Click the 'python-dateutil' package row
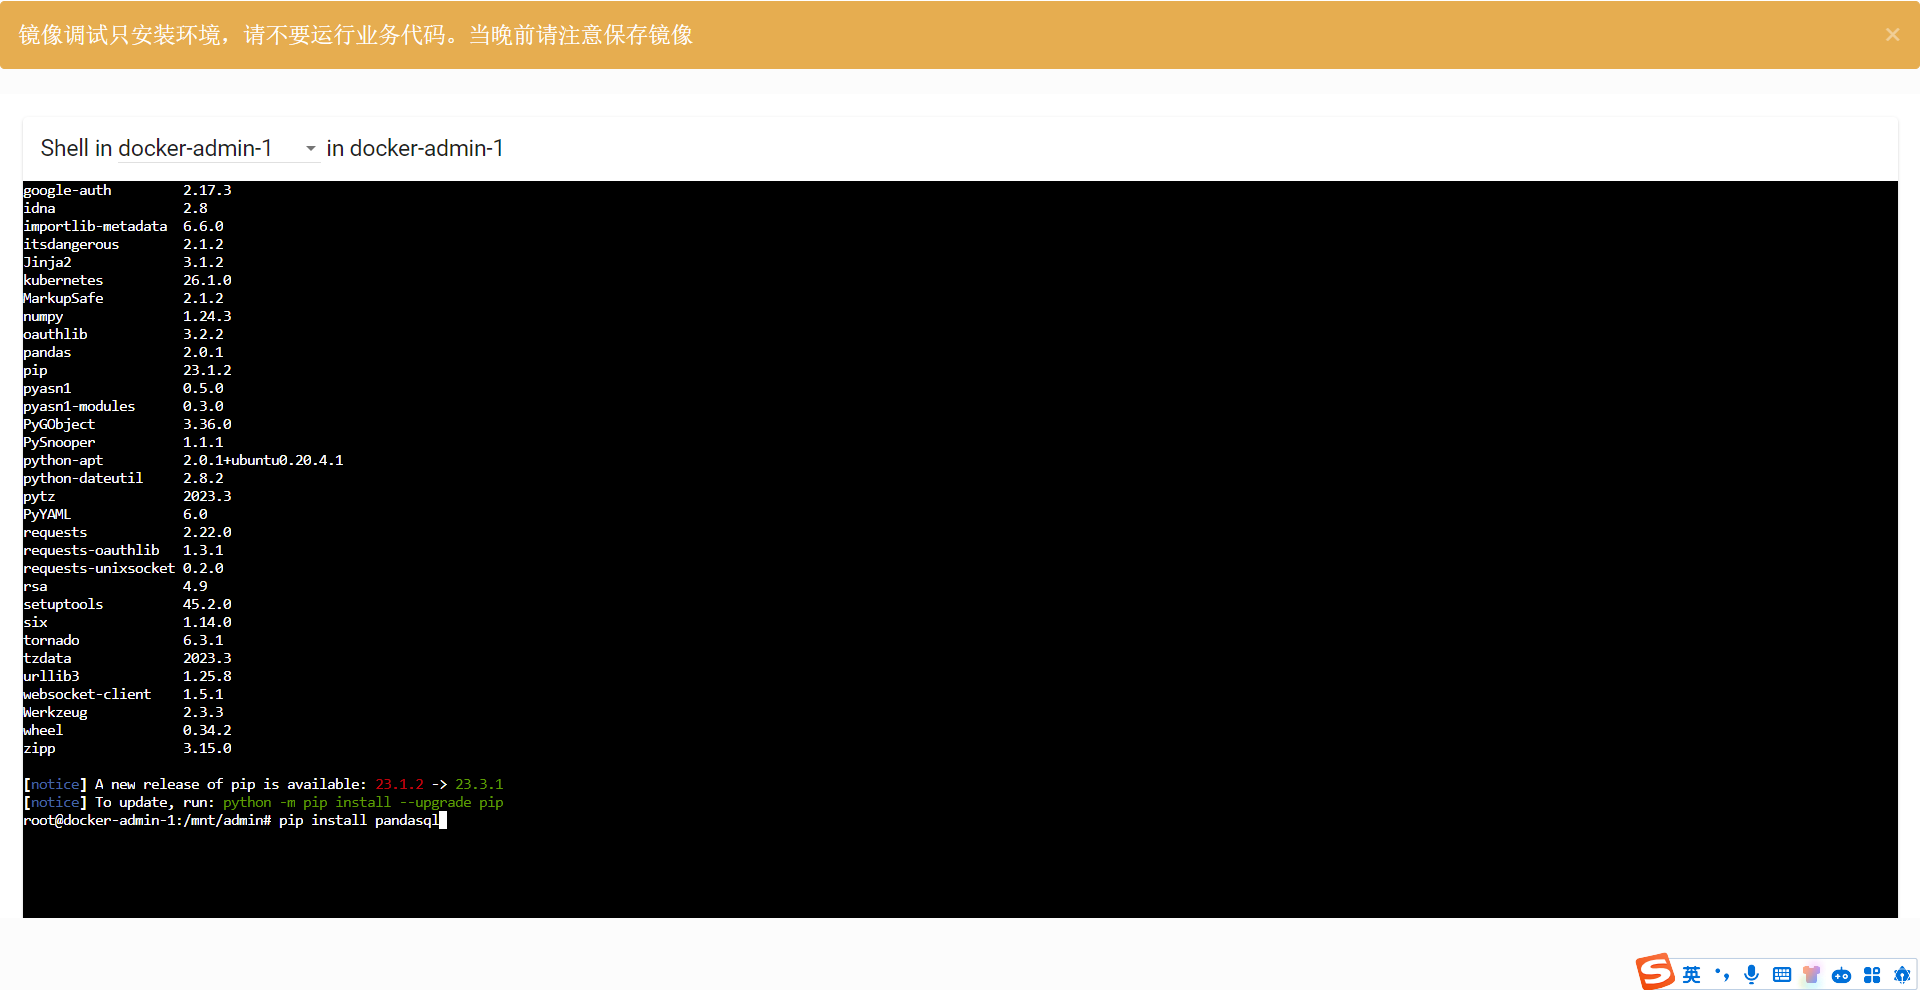Image resolution: width=1920 pixels, height=990 pixels. (x=123, y=478)
